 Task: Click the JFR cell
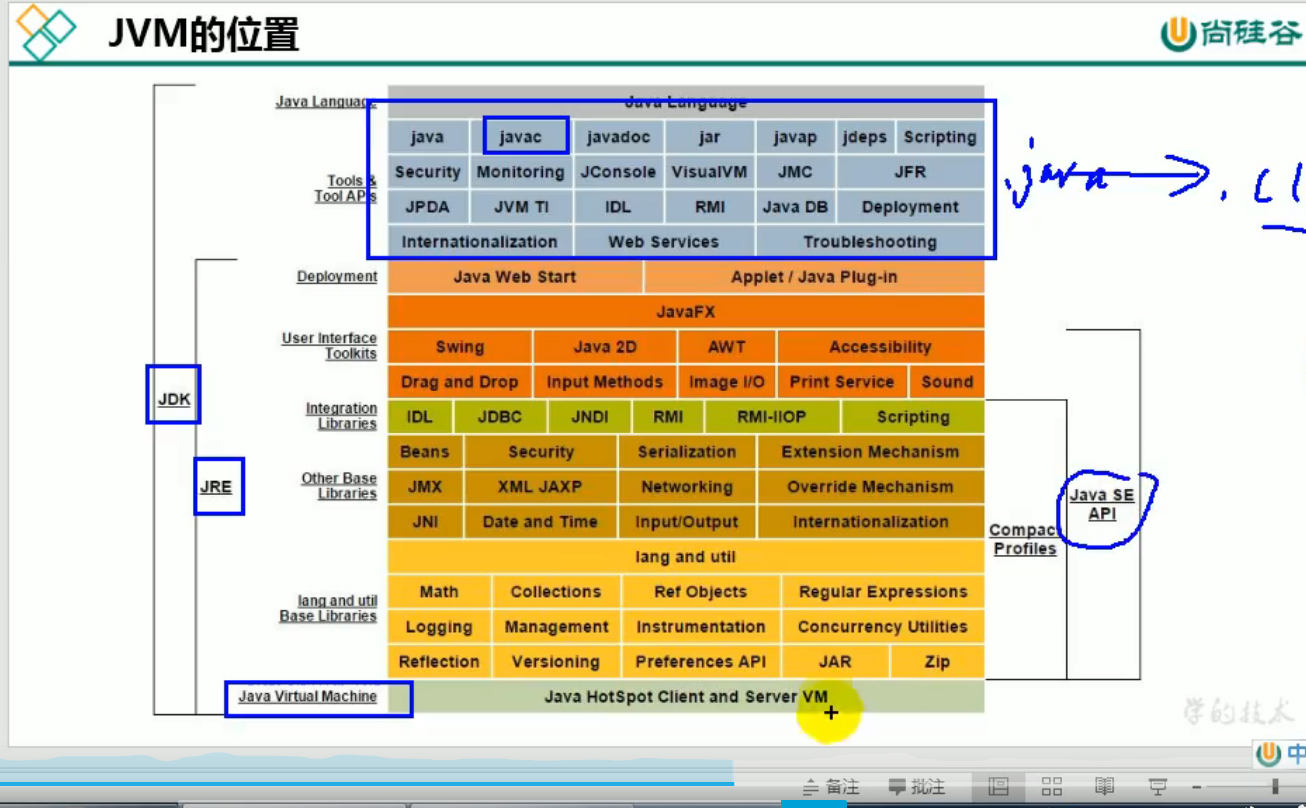click(x=910, y=172)
